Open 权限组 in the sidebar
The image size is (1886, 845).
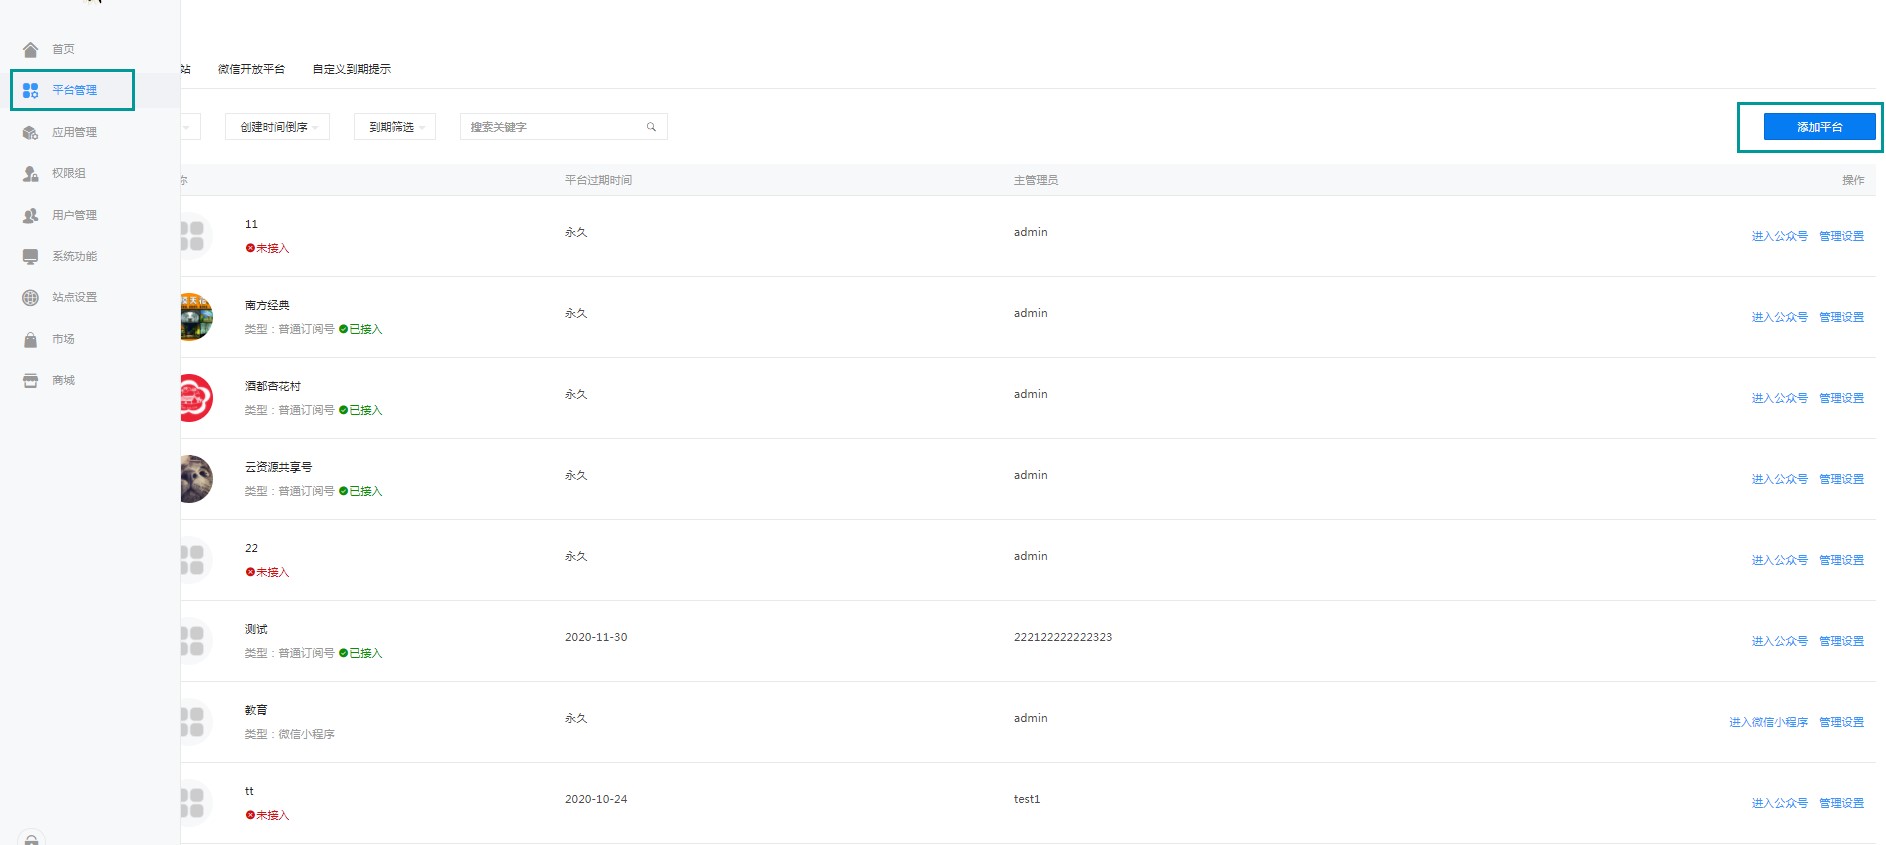(69, 173)
